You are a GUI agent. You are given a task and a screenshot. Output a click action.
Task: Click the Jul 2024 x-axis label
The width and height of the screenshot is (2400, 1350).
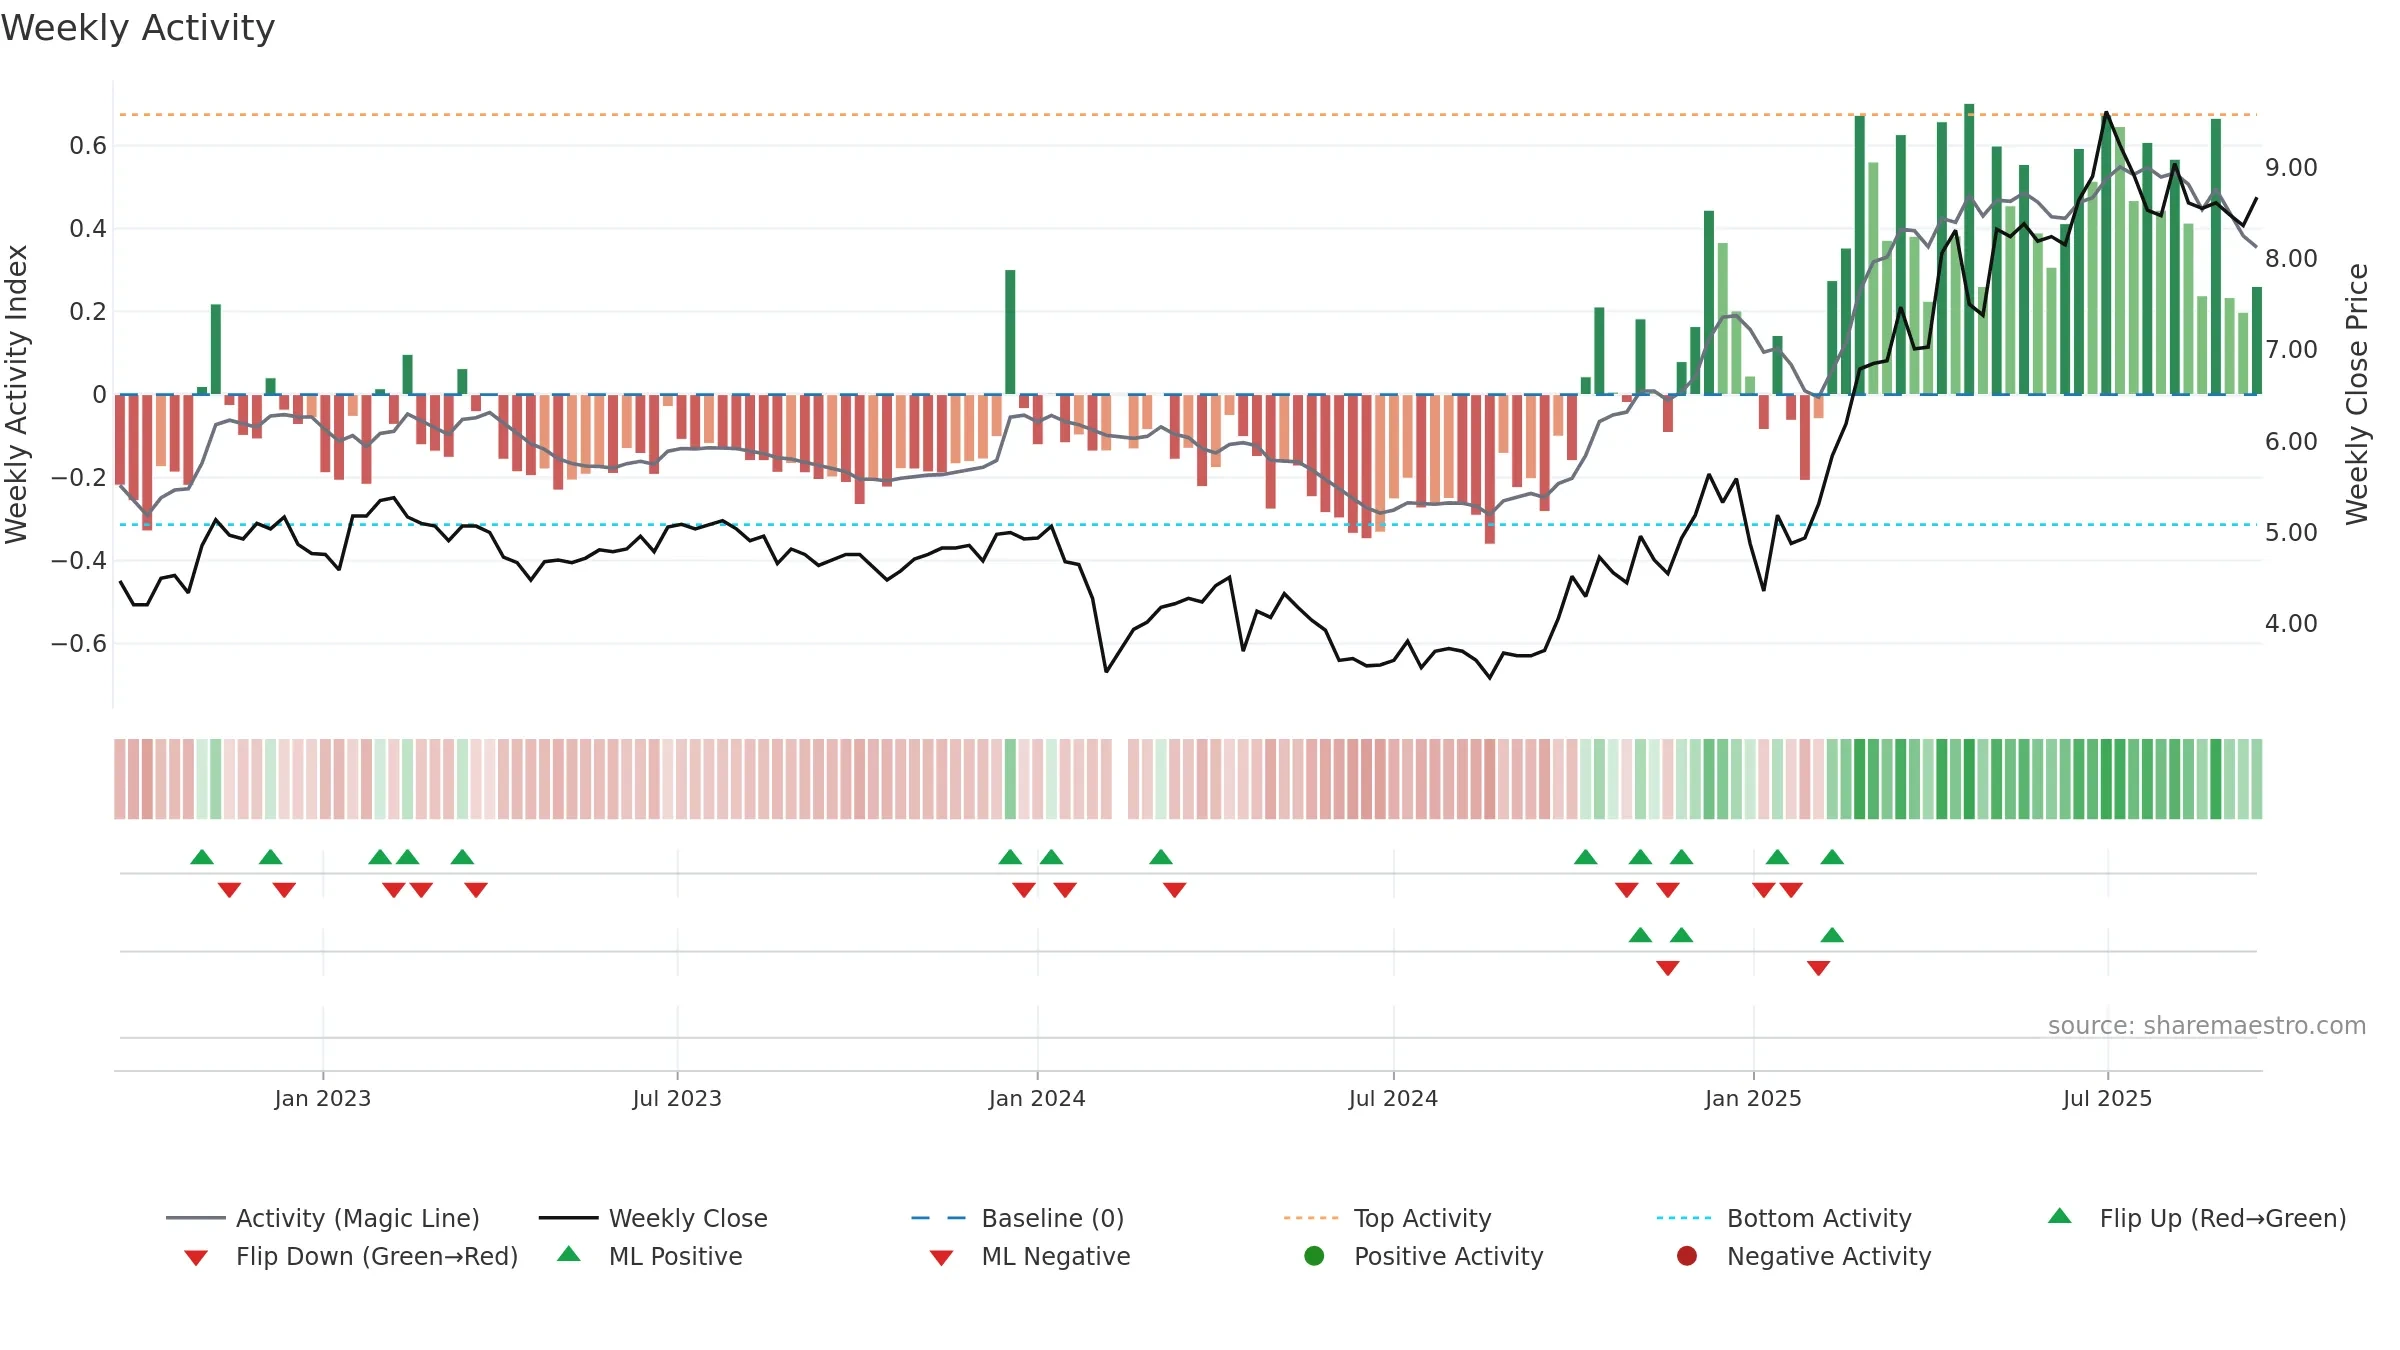[1393, 1098]
